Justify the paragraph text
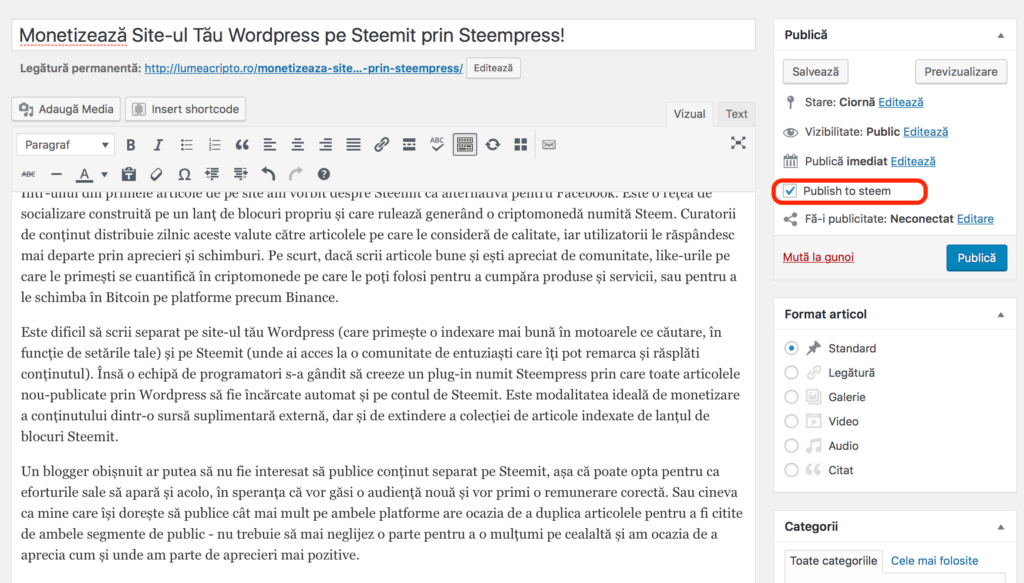 (353, 145)
